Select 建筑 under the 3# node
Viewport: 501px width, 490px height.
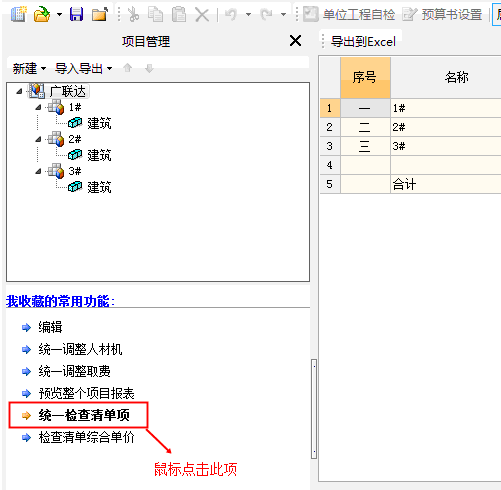[x=99, y=187]
